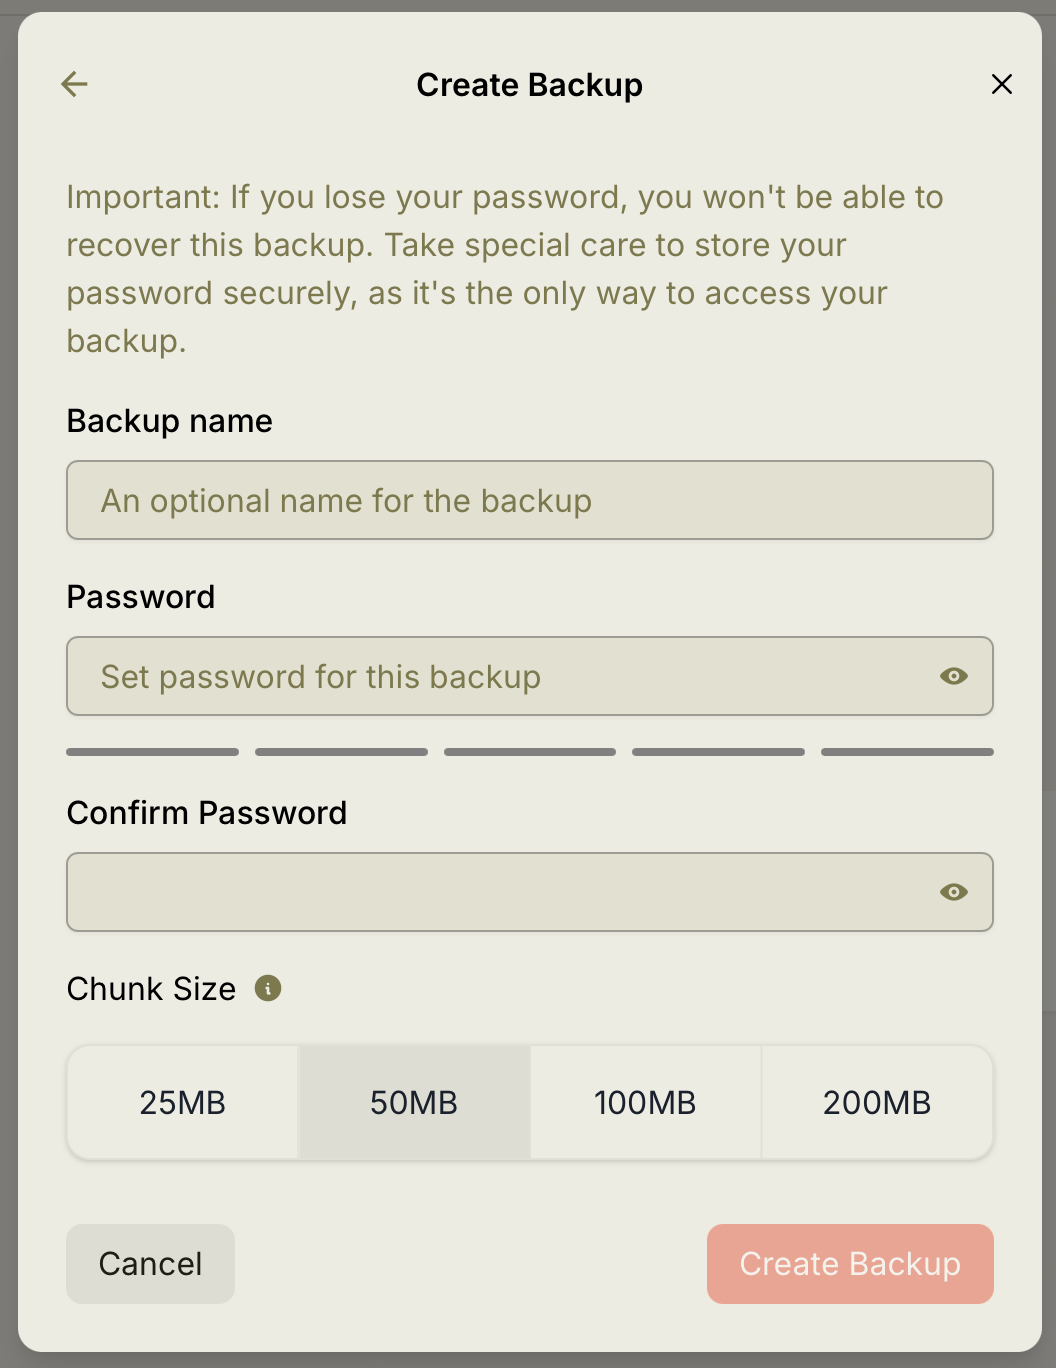The width and height of the screenshot is (1056, 1368).
Task: Open the Chunk Size info tooltip icon
Action: tap(268, 988)
